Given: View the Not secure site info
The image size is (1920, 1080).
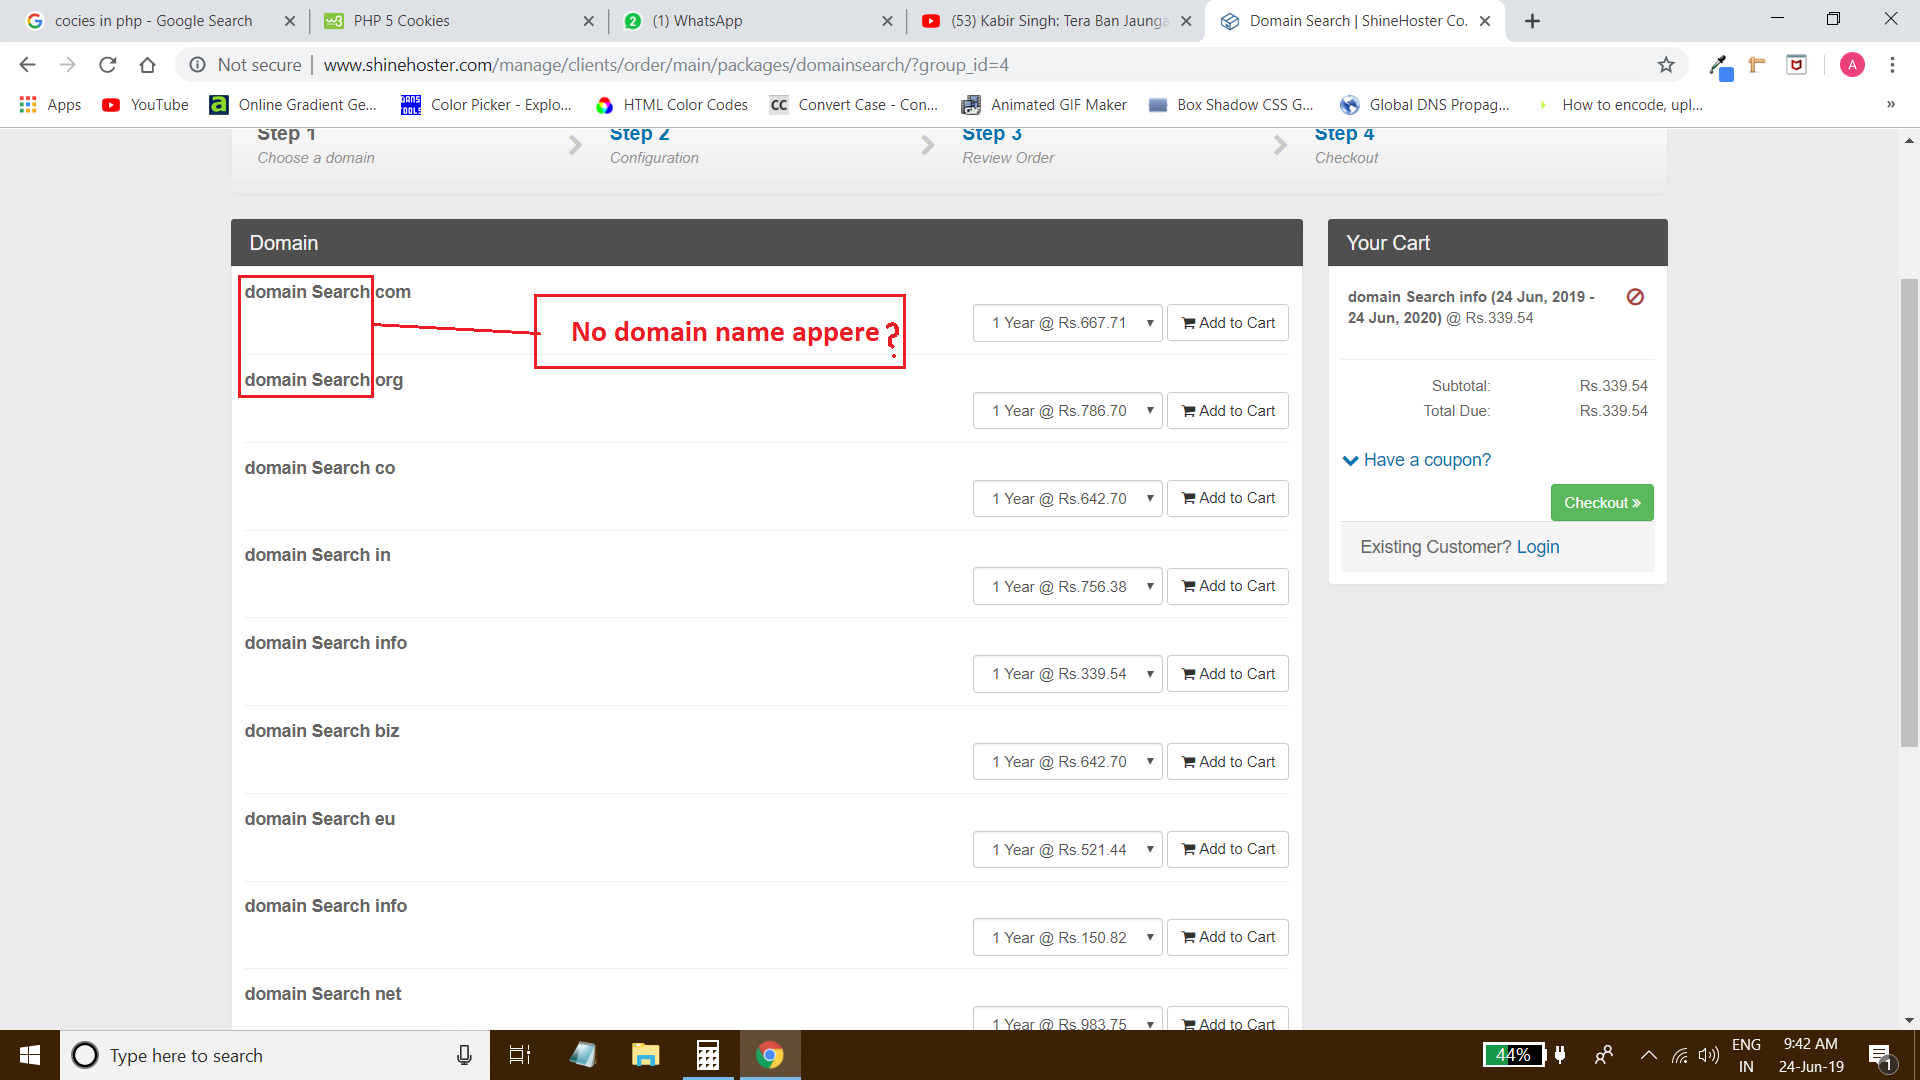Looking at the screenshot, I should click(x=245, y=65).
